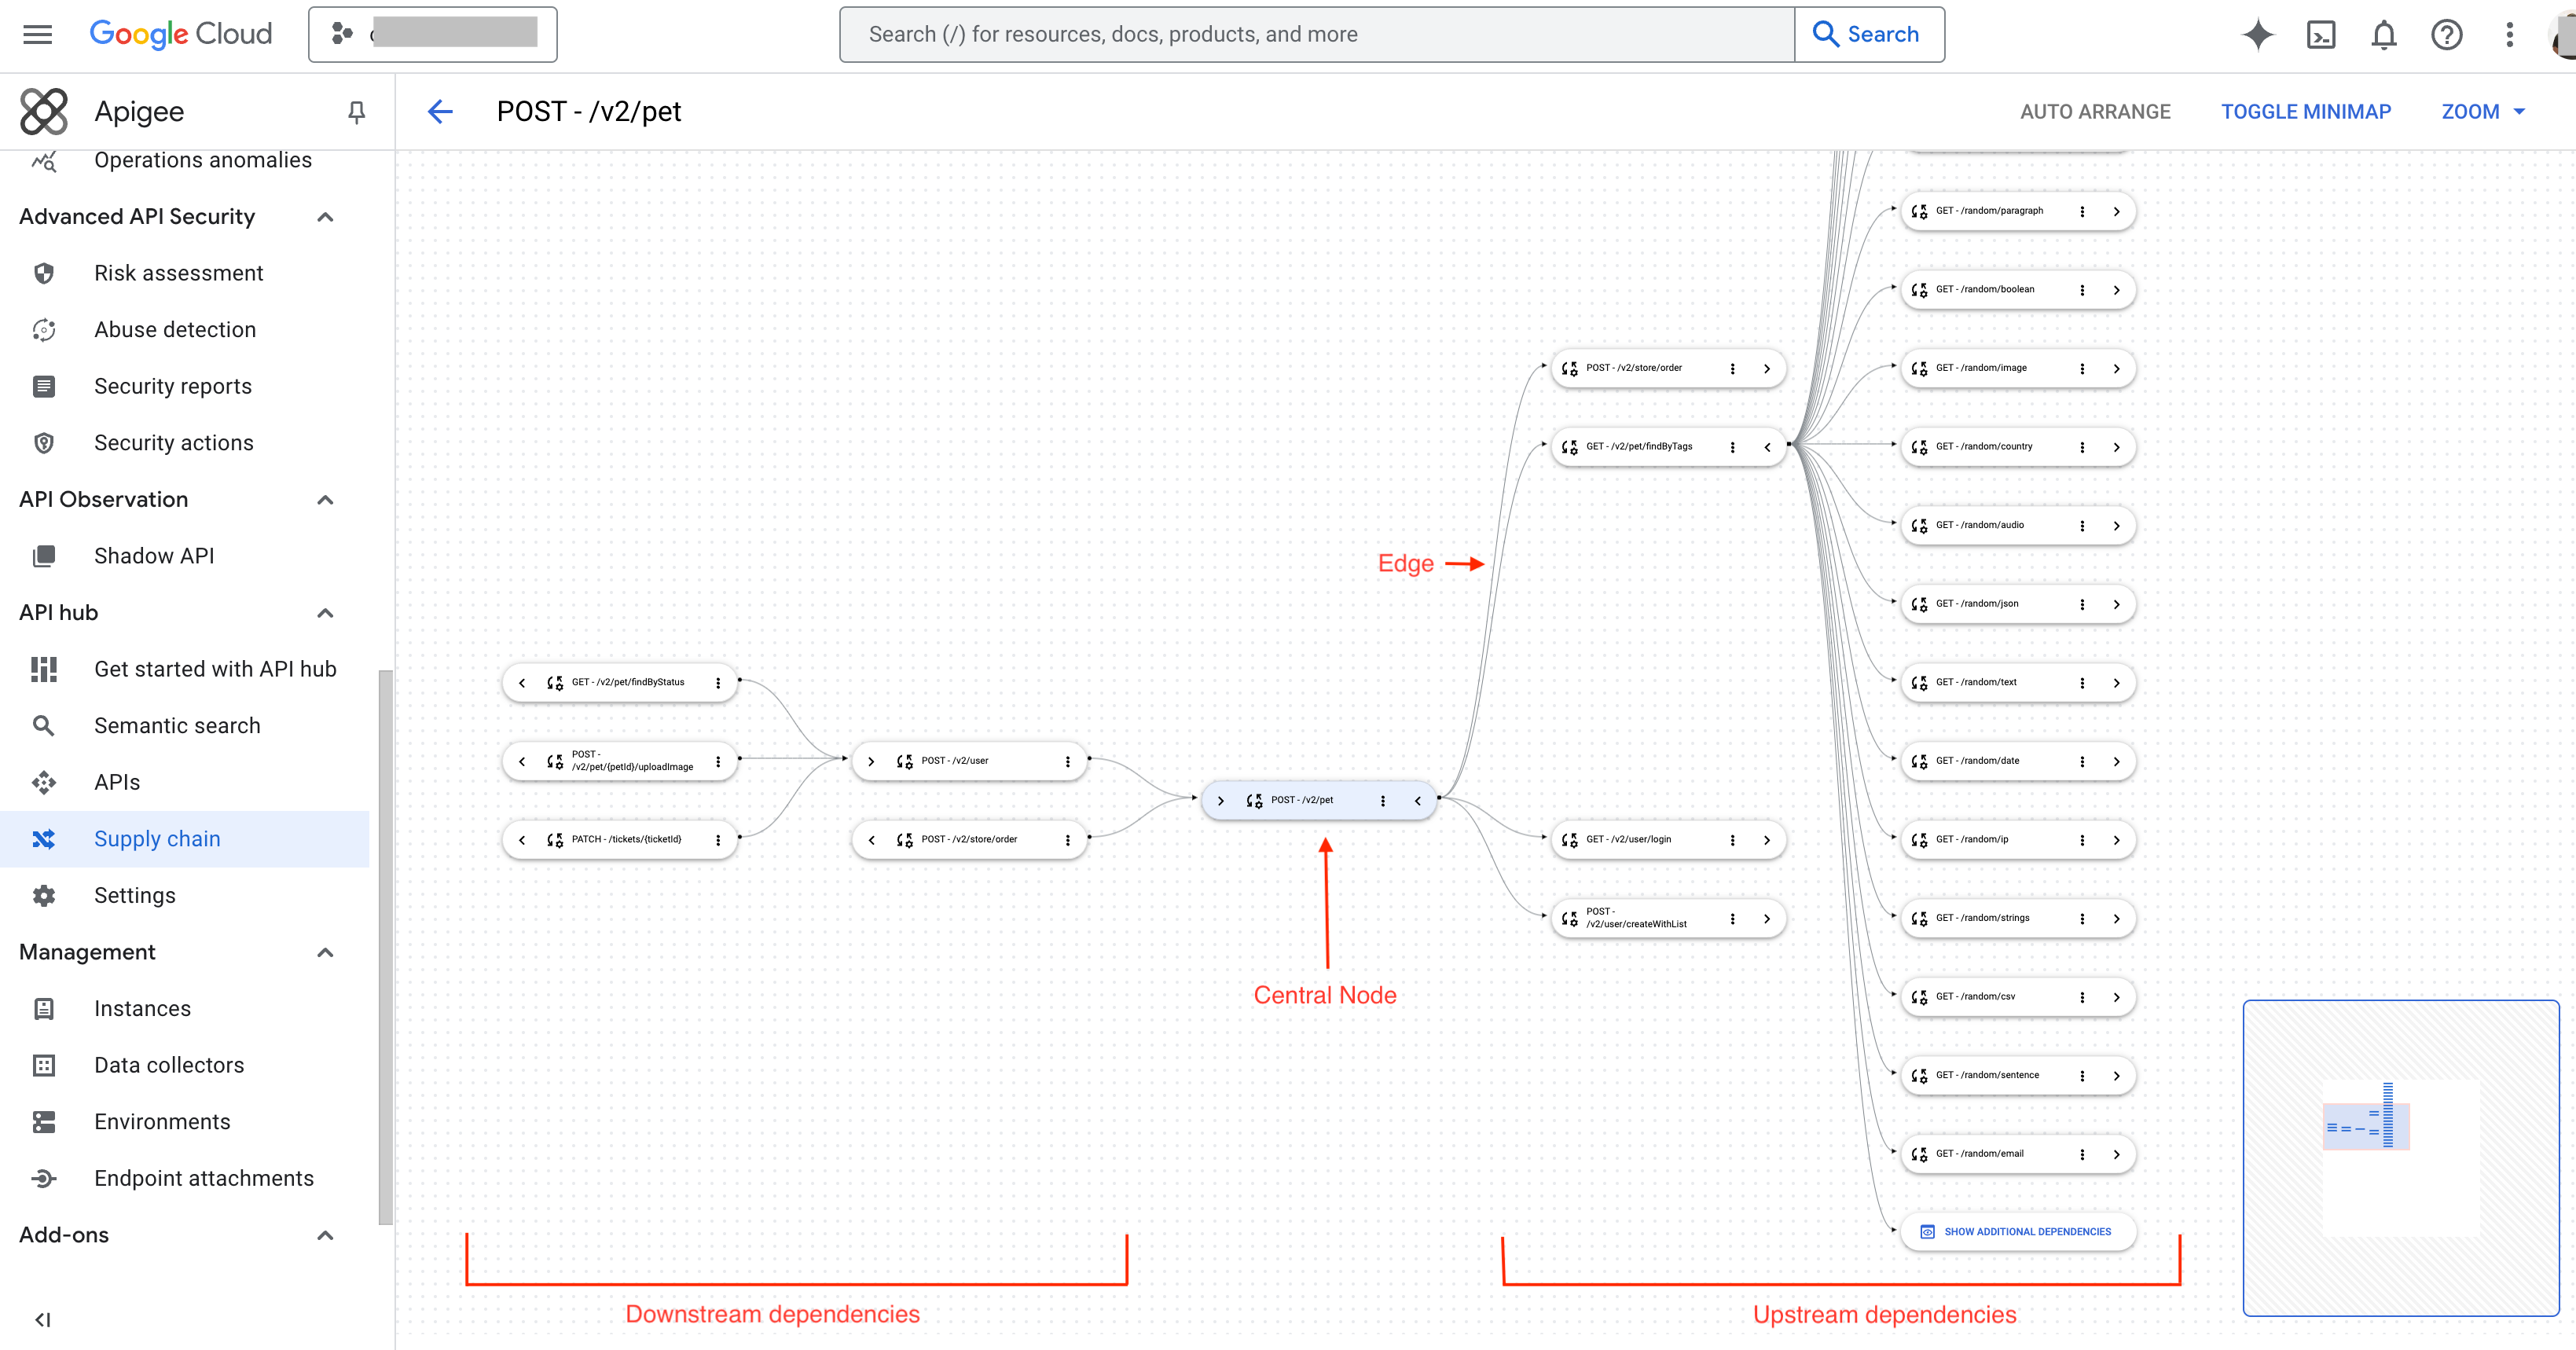Screen dimensions: 2576x1350
Task: Open the navigation hamburger menu
Action: pyautogui.click(x=37, y=33)
